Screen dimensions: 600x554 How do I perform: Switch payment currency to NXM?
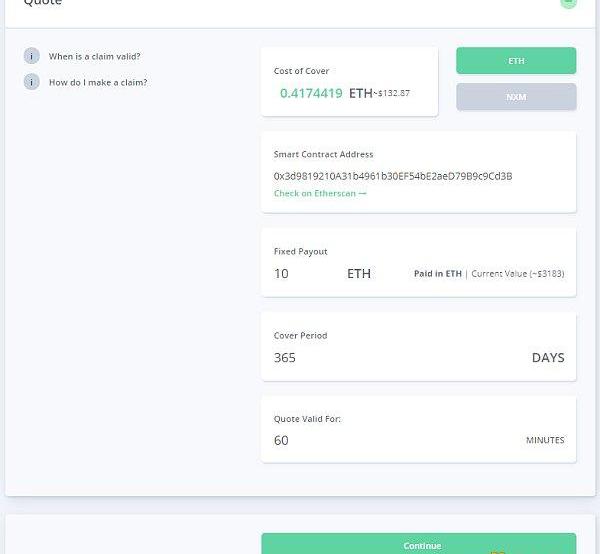[x=516, y=97]
